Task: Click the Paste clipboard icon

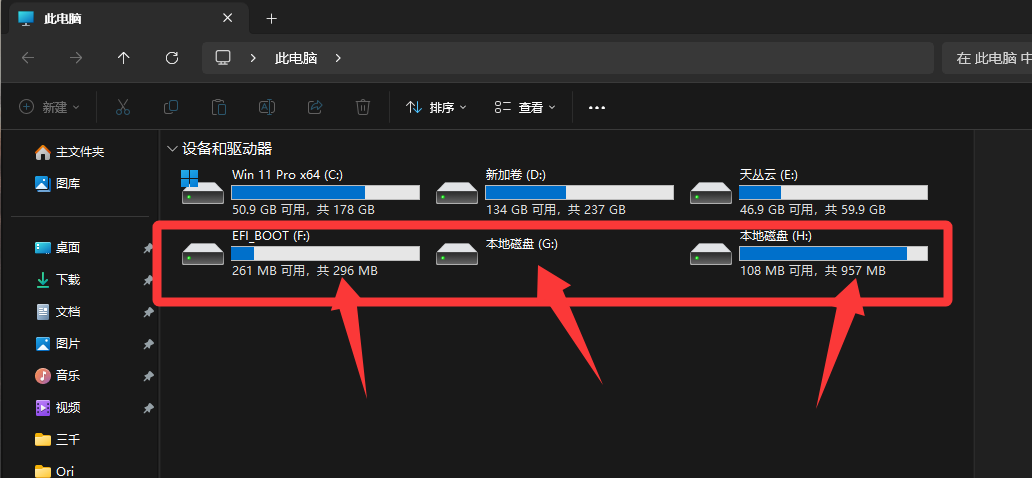Action: (x=219, y=107)
